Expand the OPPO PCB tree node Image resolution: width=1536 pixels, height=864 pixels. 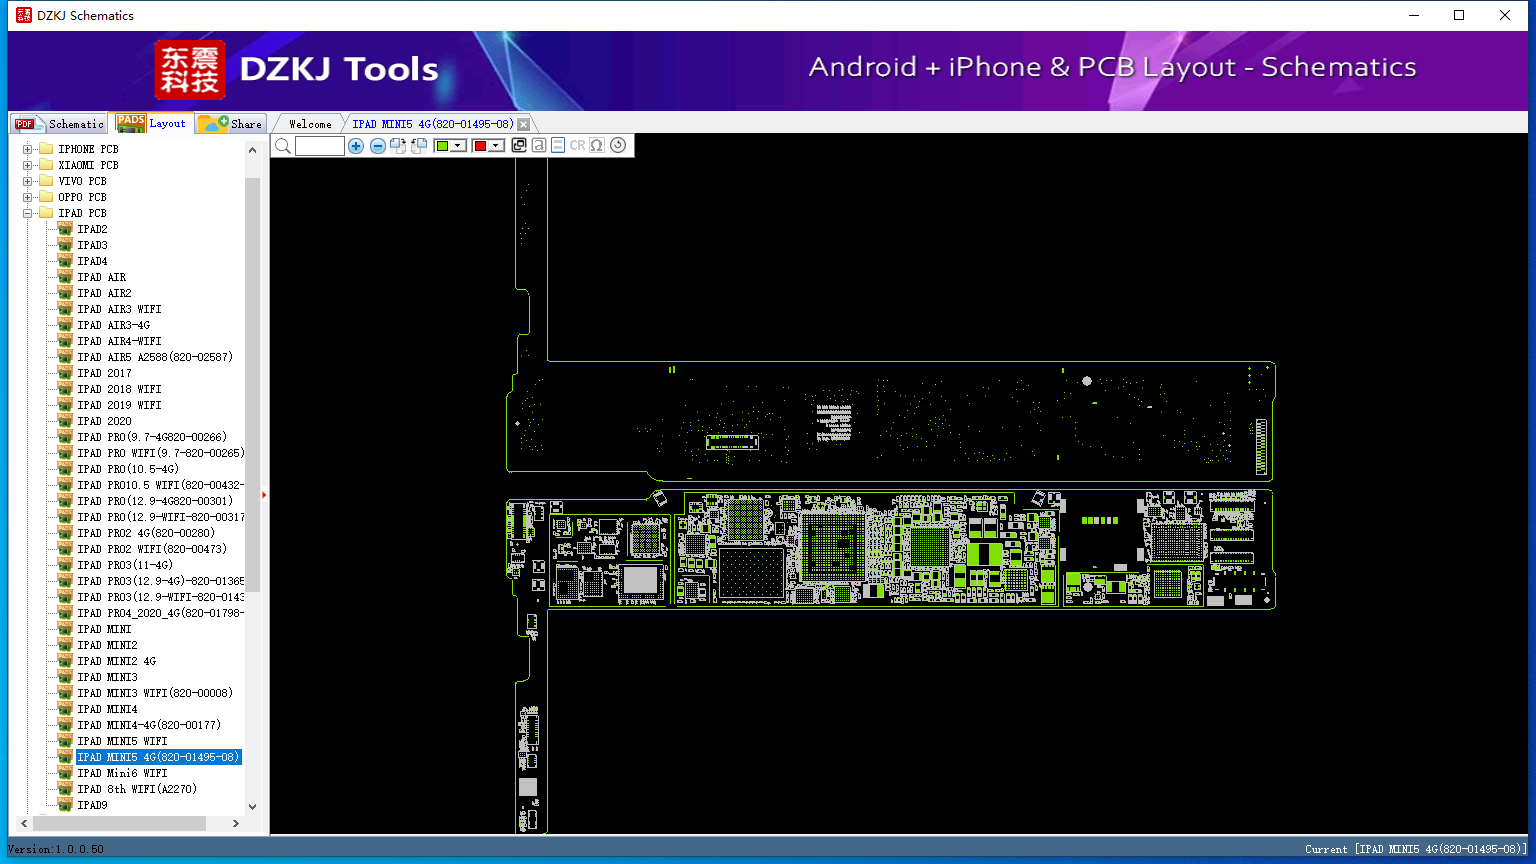tap(28, 197)
